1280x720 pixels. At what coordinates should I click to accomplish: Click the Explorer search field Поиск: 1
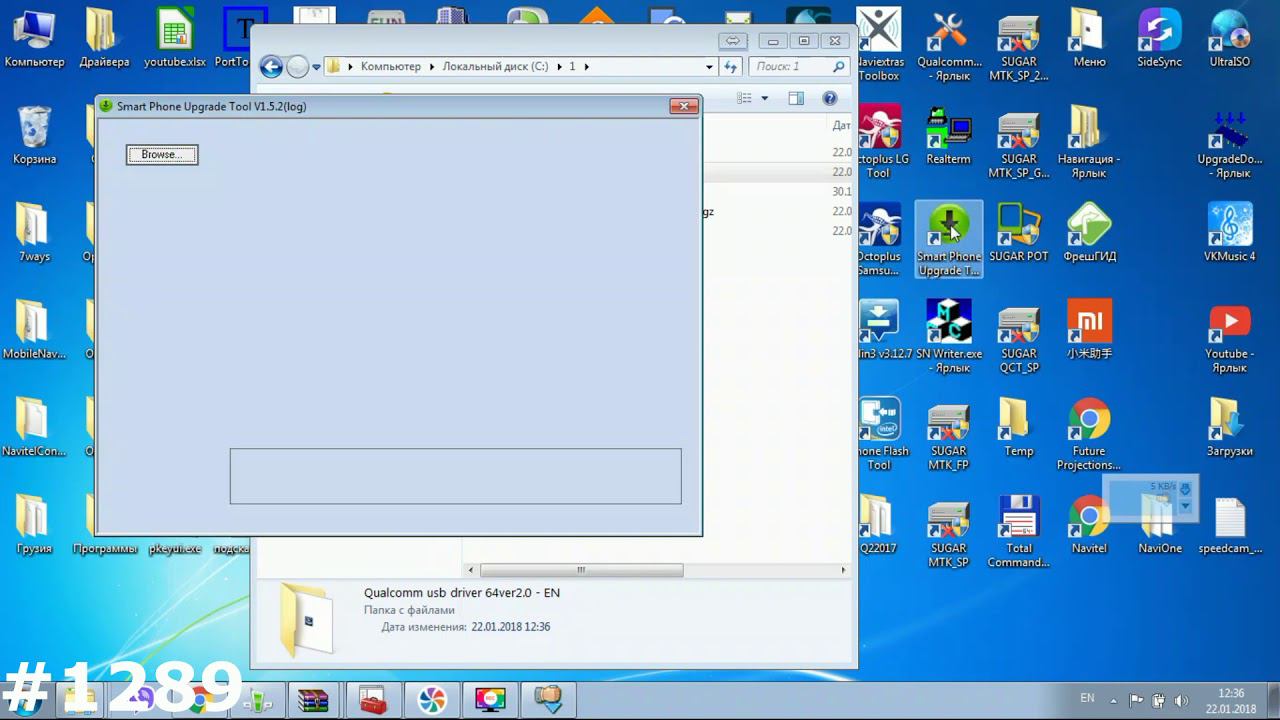(797, 67)
